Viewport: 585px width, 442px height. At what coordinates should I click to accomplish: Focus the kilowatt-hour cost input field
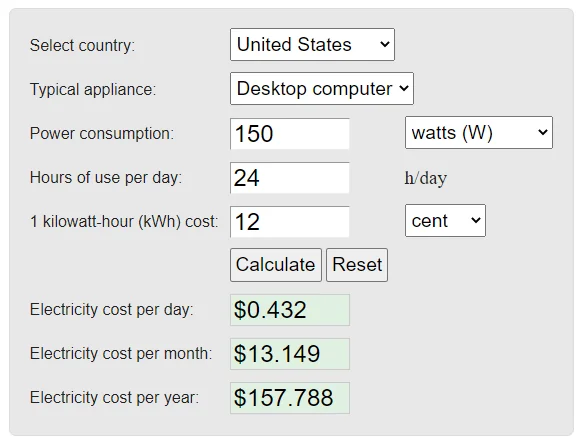[290, 222]
